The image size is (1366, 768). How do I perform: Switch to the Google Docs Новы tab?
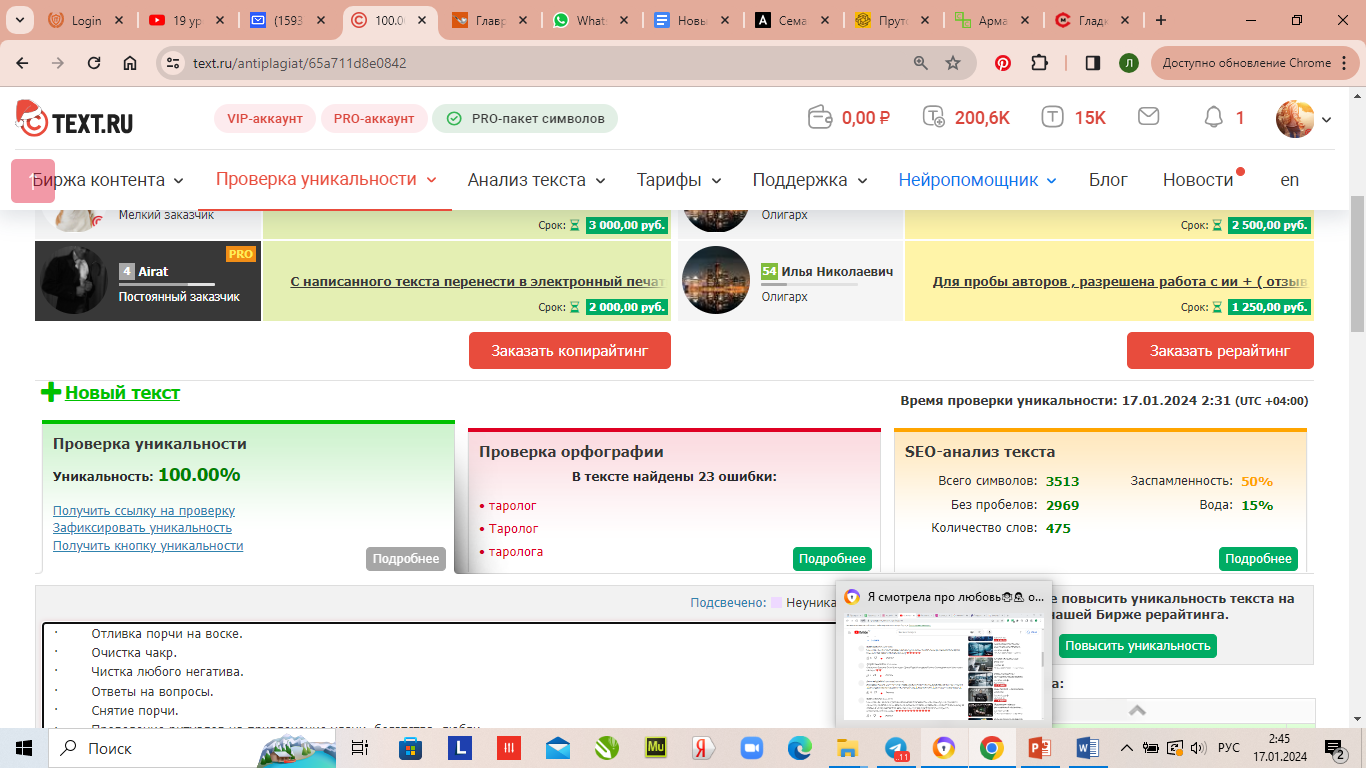[x=691, y=20]
